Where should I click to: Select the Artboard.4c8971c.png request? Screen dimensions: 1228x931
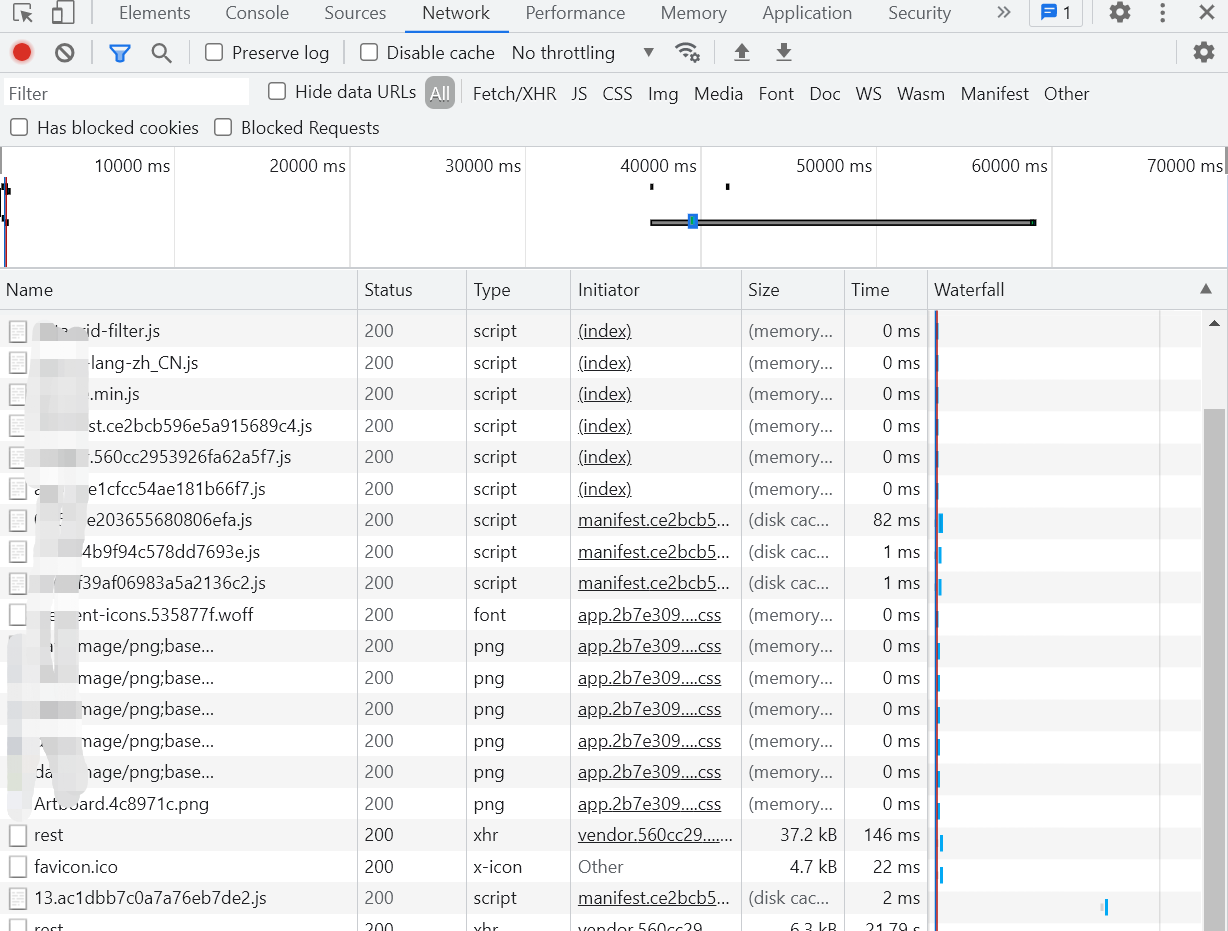coord(121,804)
